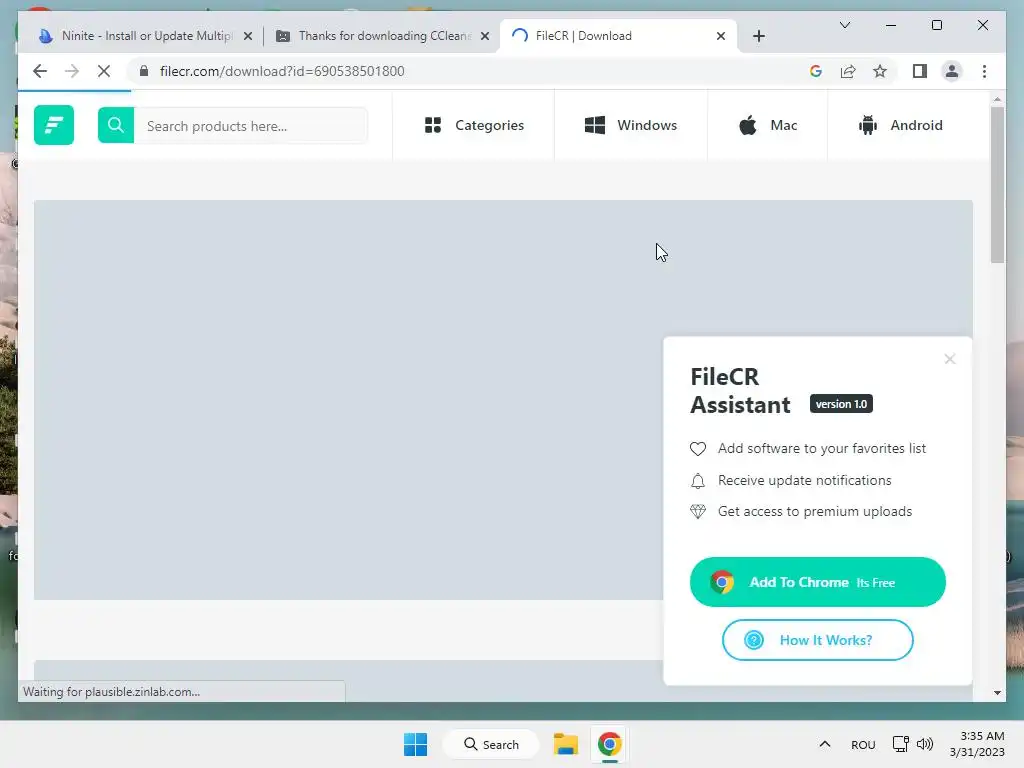Viewport: 1024px width, 768px height.
Task: Click the network status tray icon
Action: tap(901, 744)
